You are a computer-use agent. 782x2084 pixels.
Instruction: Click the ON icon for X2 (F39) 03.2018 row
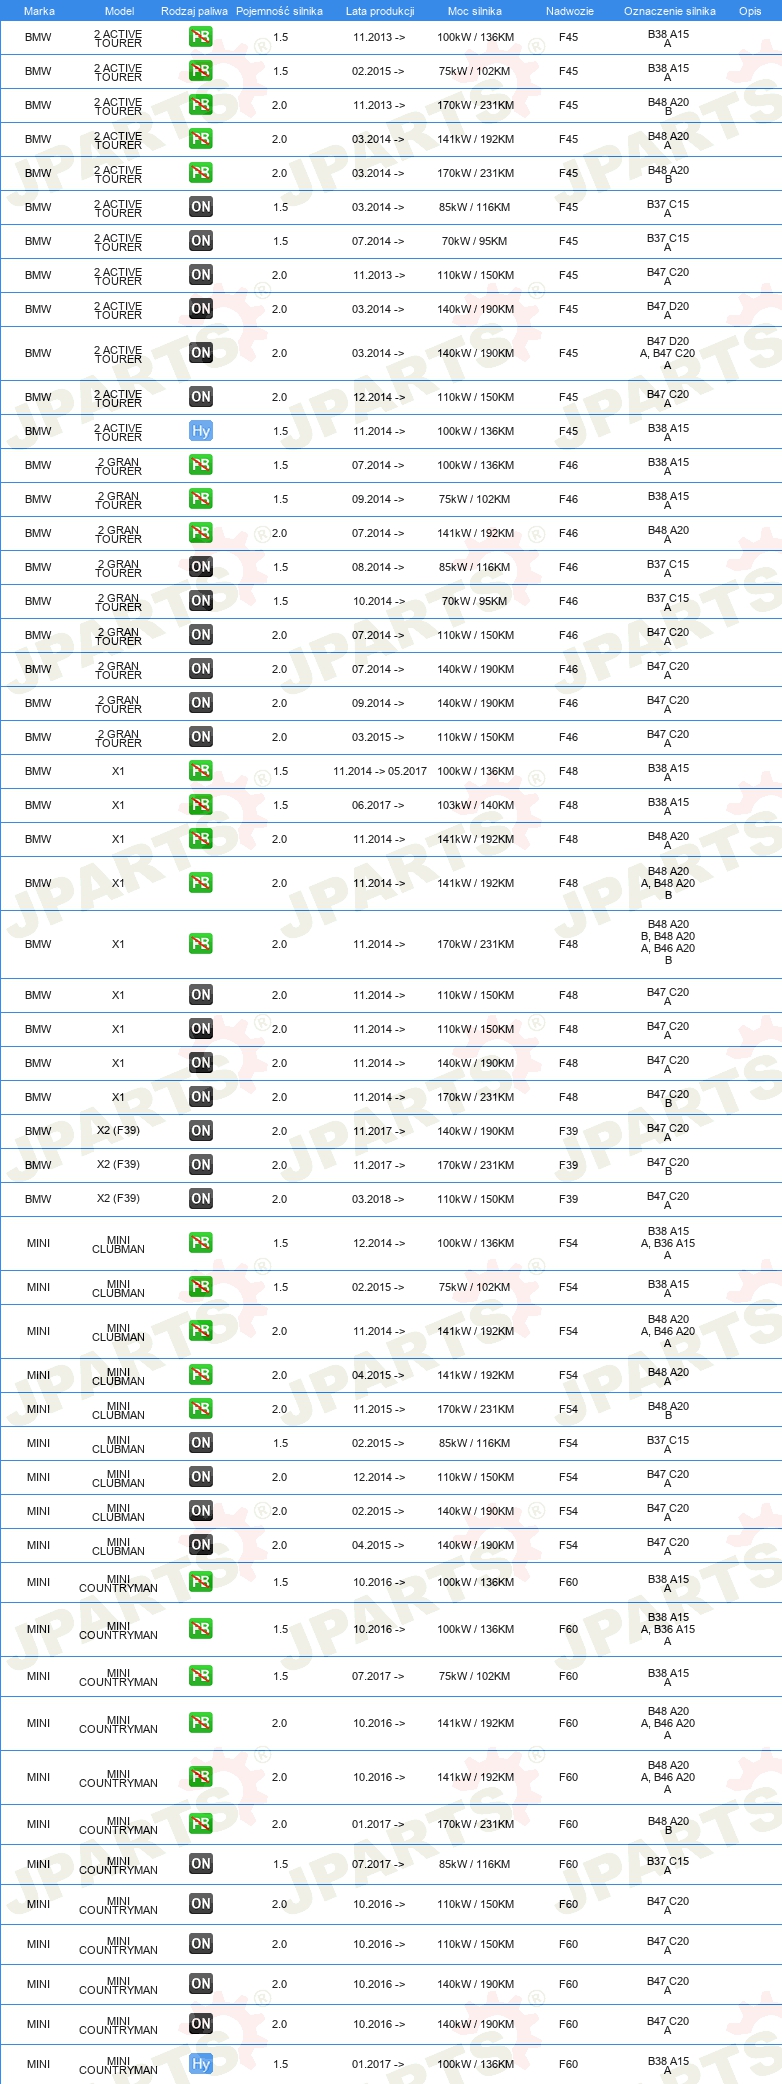201,1199
